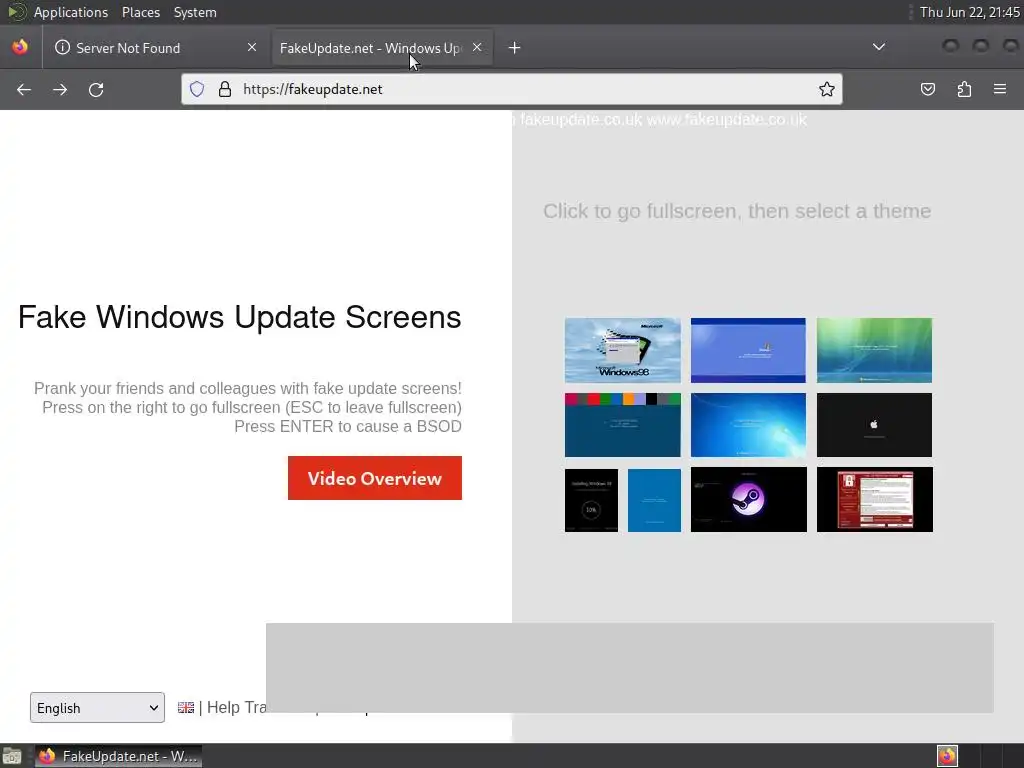Image resolution: width=1024 pixels, height=768 pixels.
Task: Select the plain blue update theme thumbnail
Action: click(x=654, y=500)
